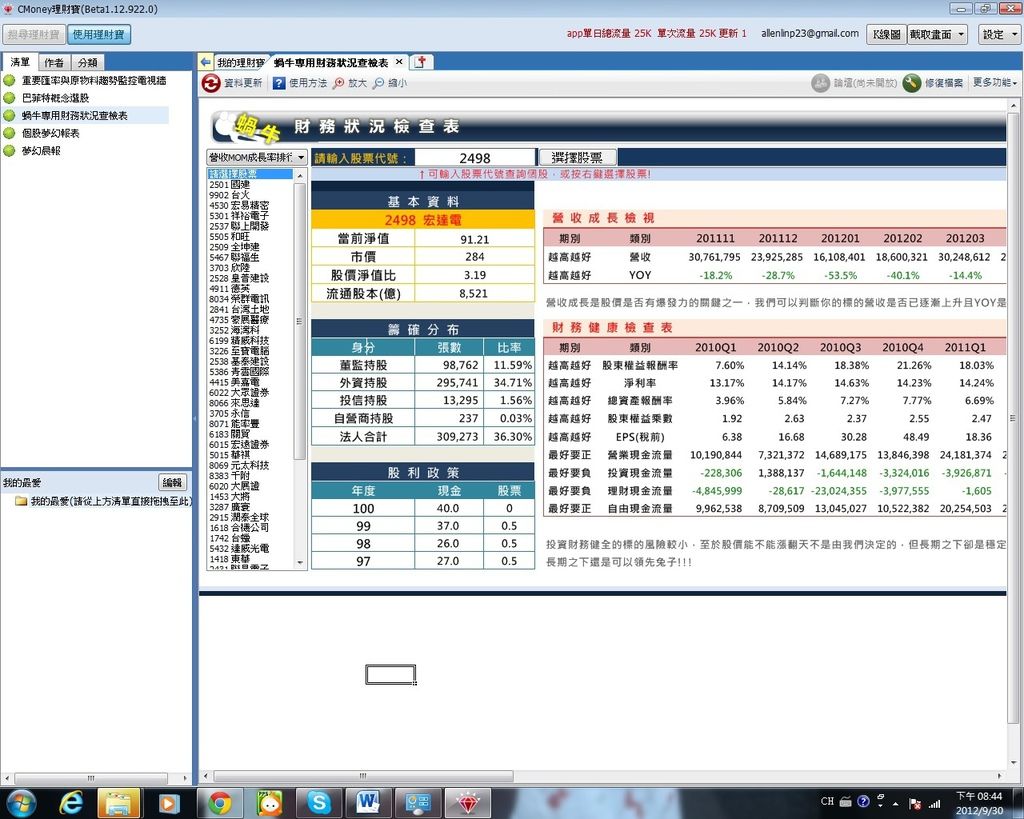Click the folder icon of 我的最愛
1024x819 pixels.
(21, 501)
